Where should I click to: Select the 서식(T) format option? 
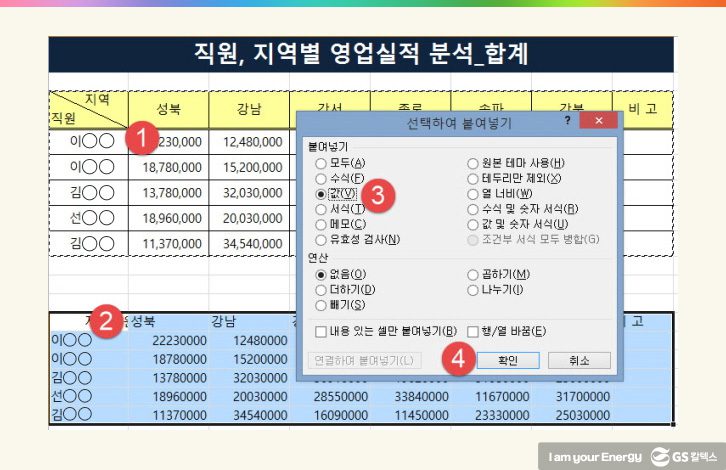[x=321, y=209]
